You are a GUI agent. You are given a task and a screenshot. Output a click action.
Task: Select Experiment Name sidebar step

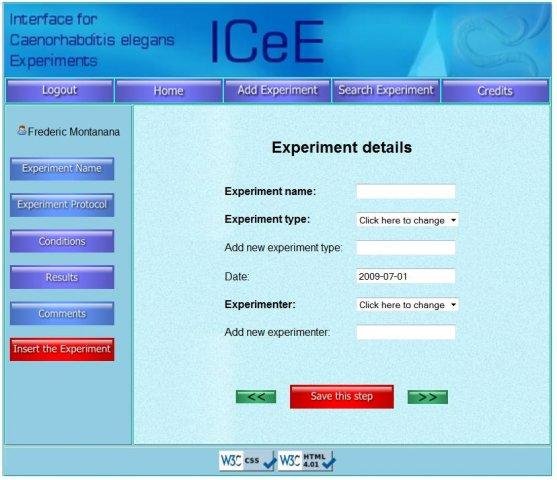pyautogui.click(x=62, y=169)
